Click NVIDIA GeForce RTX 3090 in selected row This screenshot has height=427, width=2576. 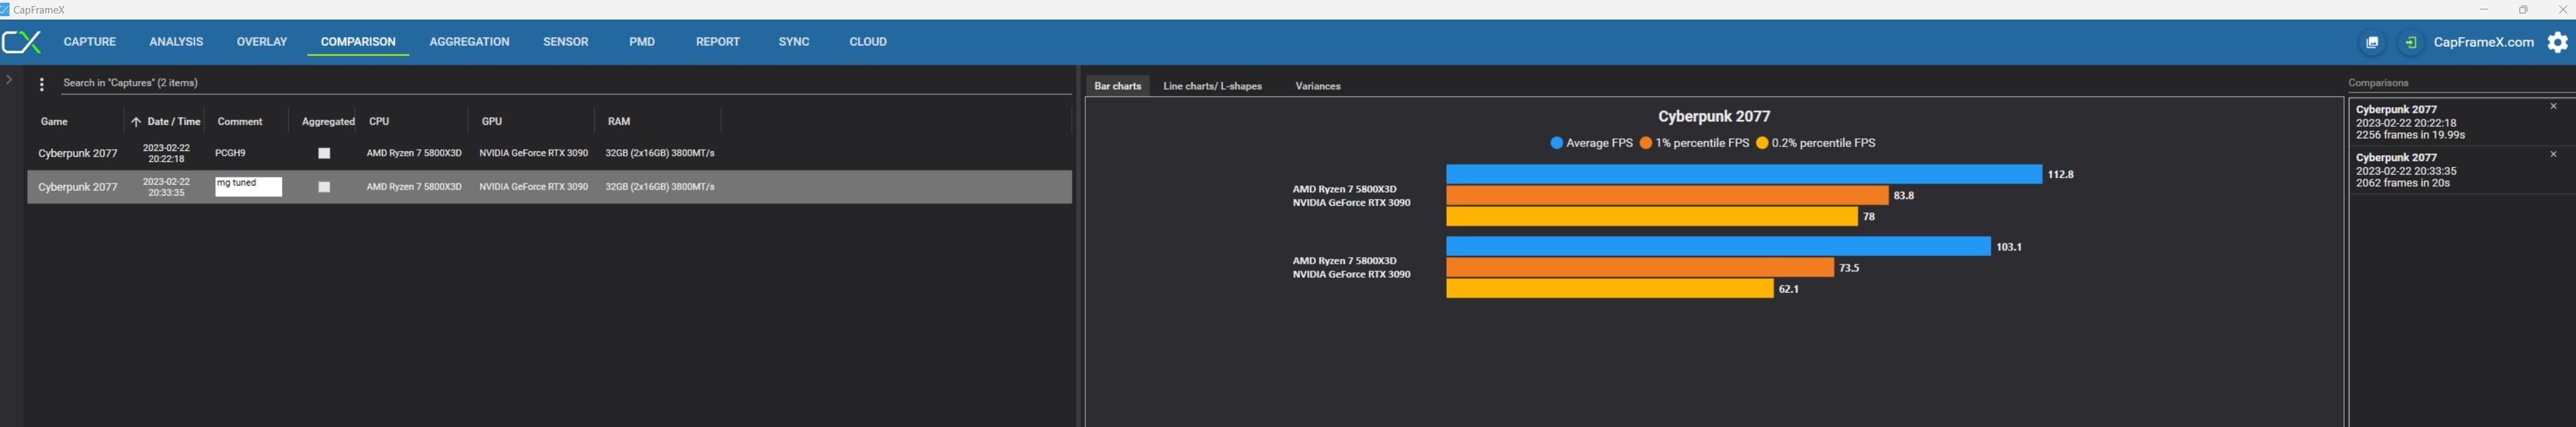pos(533,187)
